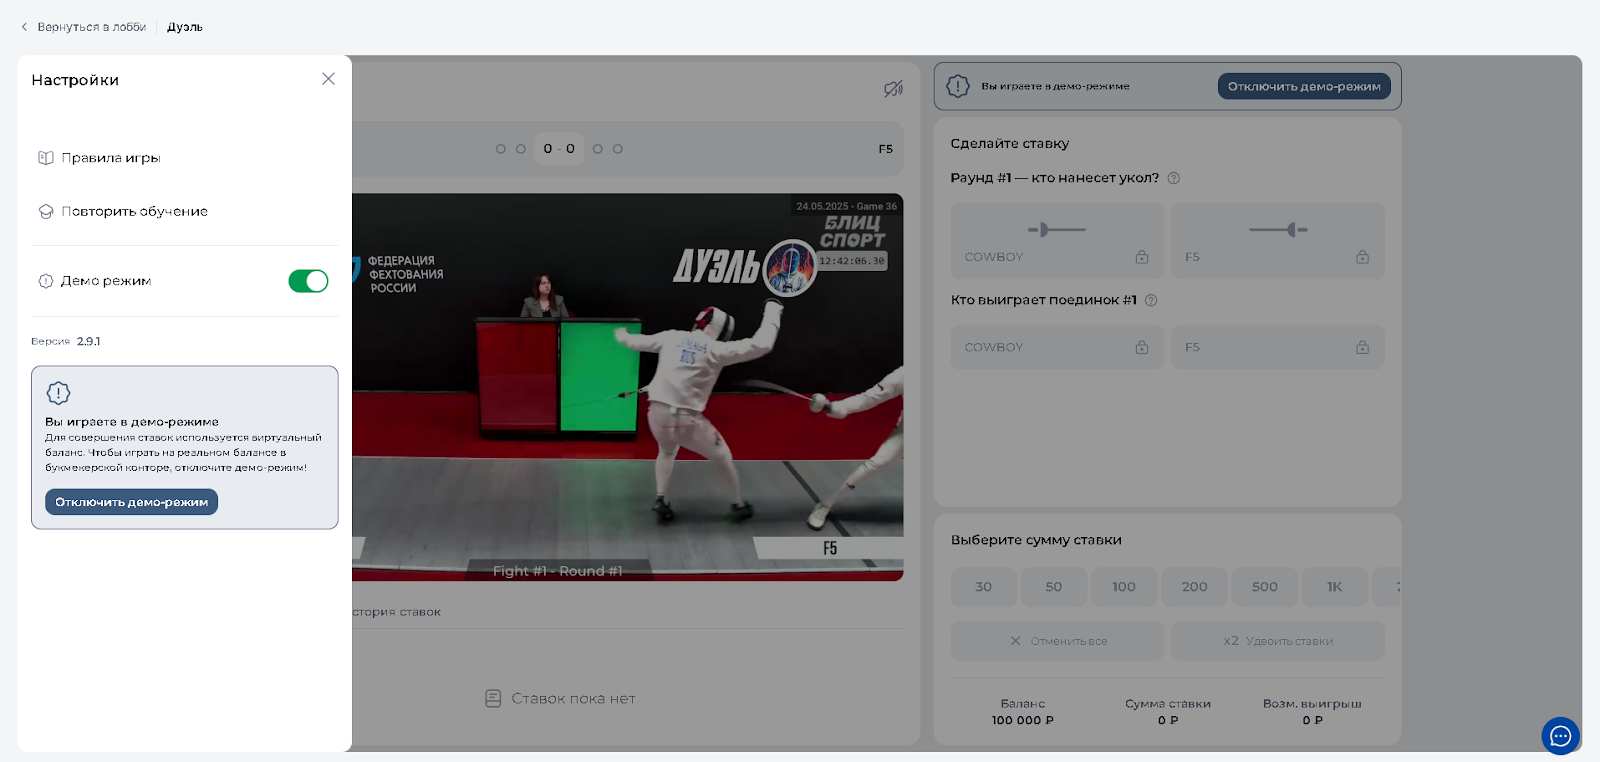Select the 500 bet amount chip
Viewport: 1600px width, 762px height.
(1264, 587)
